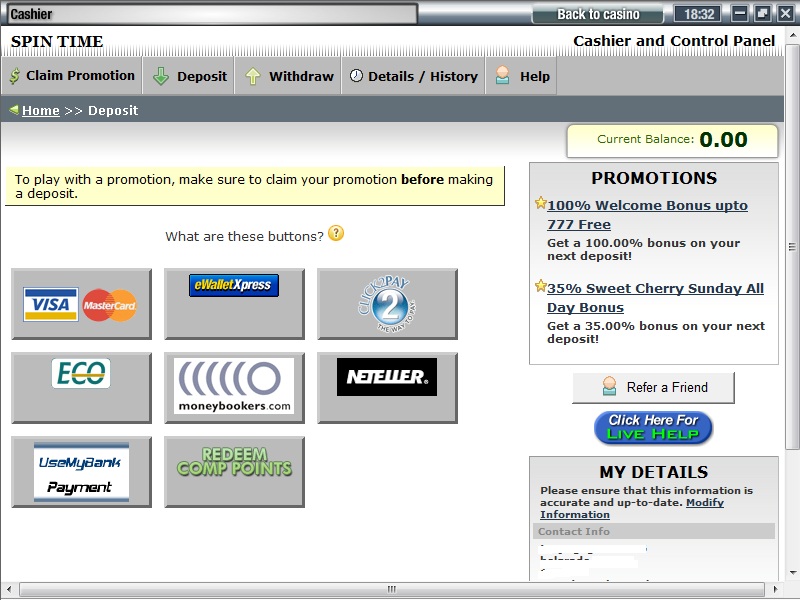Pick ECO card payment option

point(81,388)
